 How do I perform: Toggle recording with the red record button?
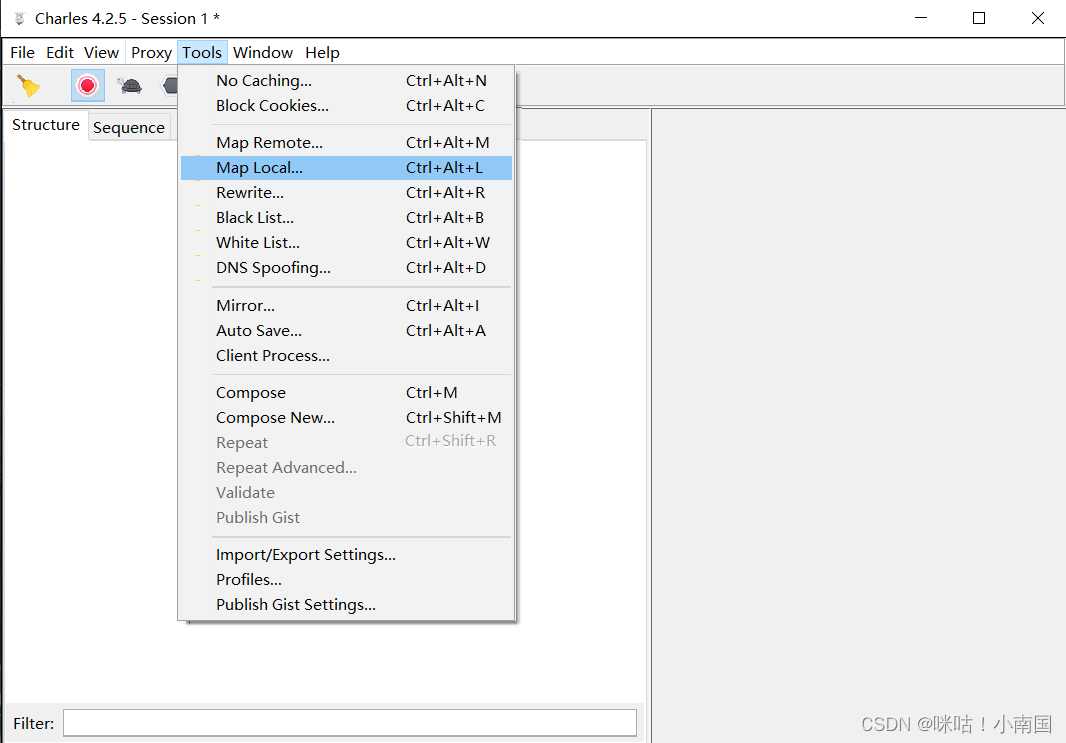(87, 85)
